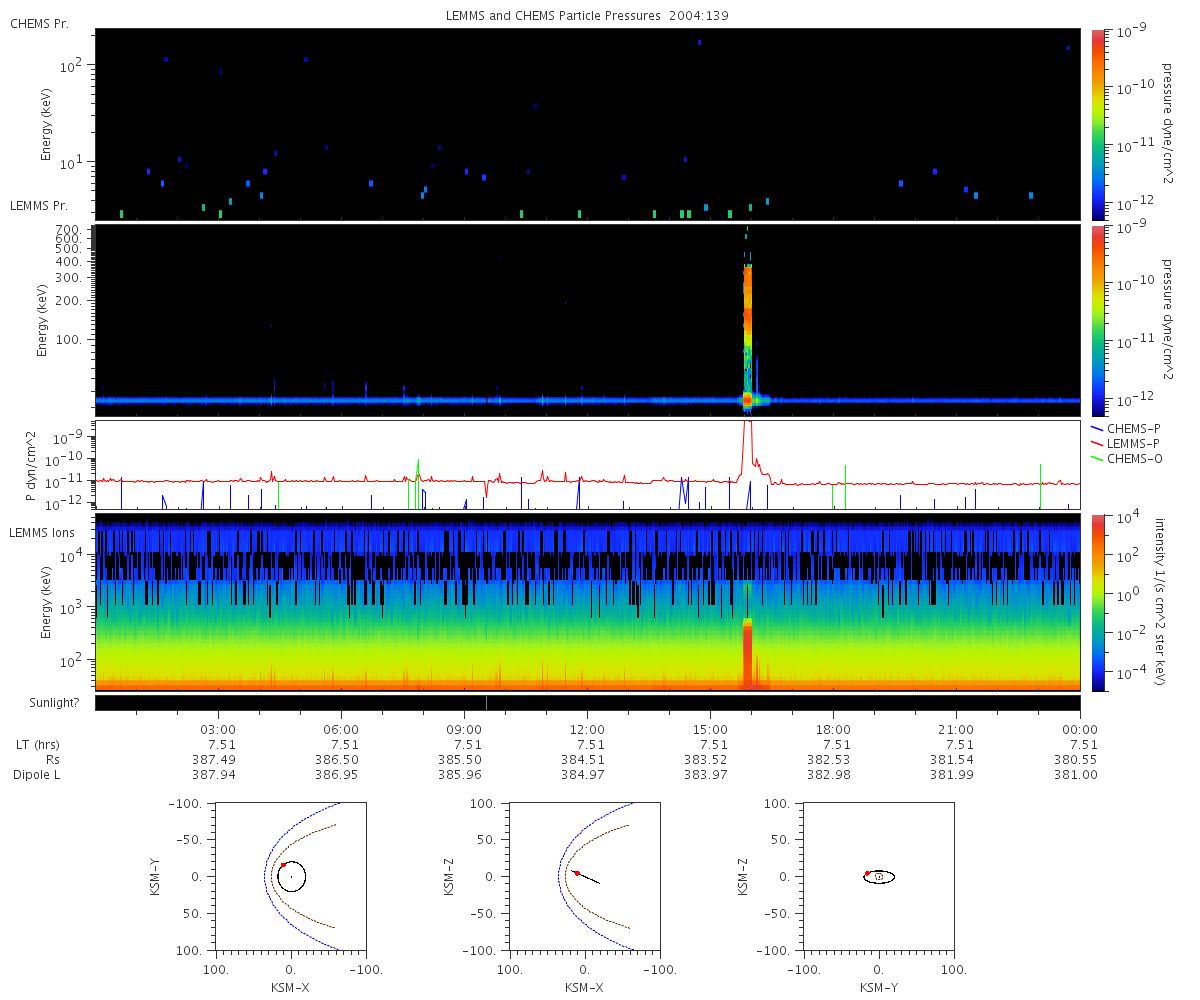Click the red spacecraft marker in KSM-X/KSM-Z plot
This screenshot has width=1200, height=1000.
pyautogui.click(x=577, y=873)
